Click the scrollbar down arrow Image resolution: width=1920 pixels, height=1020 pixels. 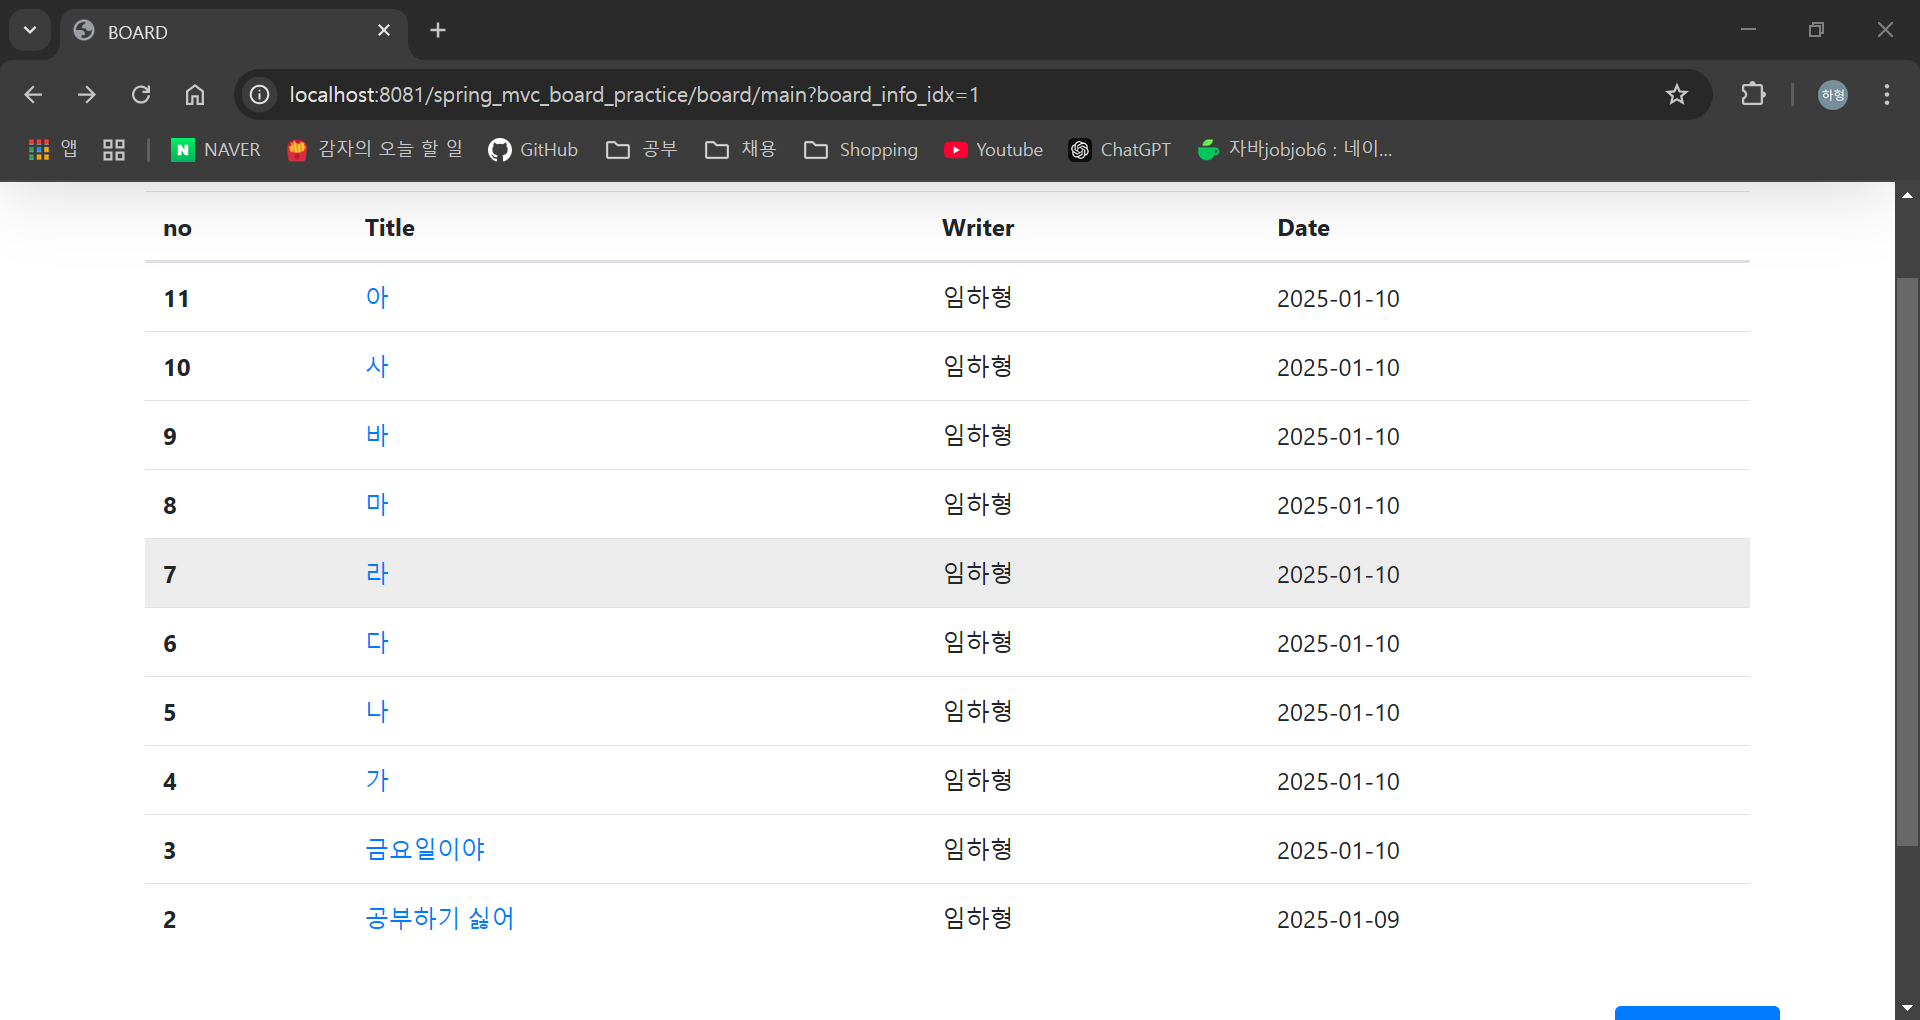pos(1908,1007)
